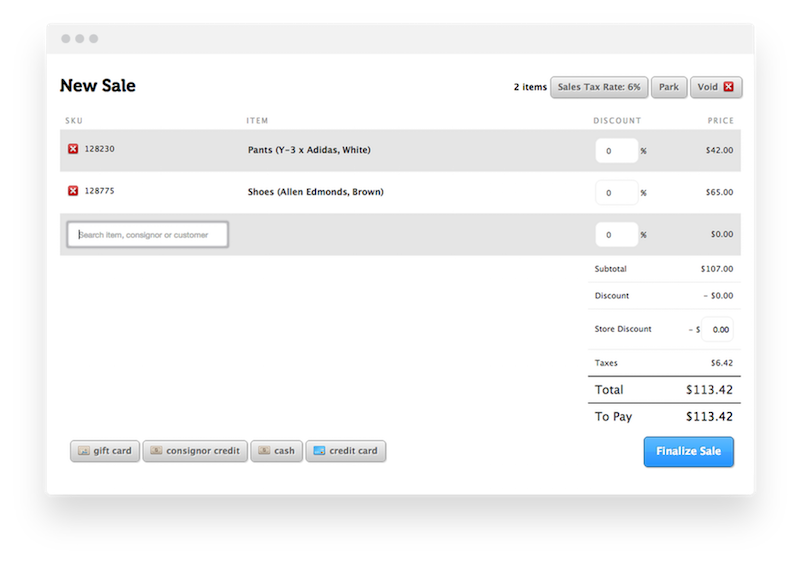
Task: Click the 2 items count label
Action: coord(530,87)
